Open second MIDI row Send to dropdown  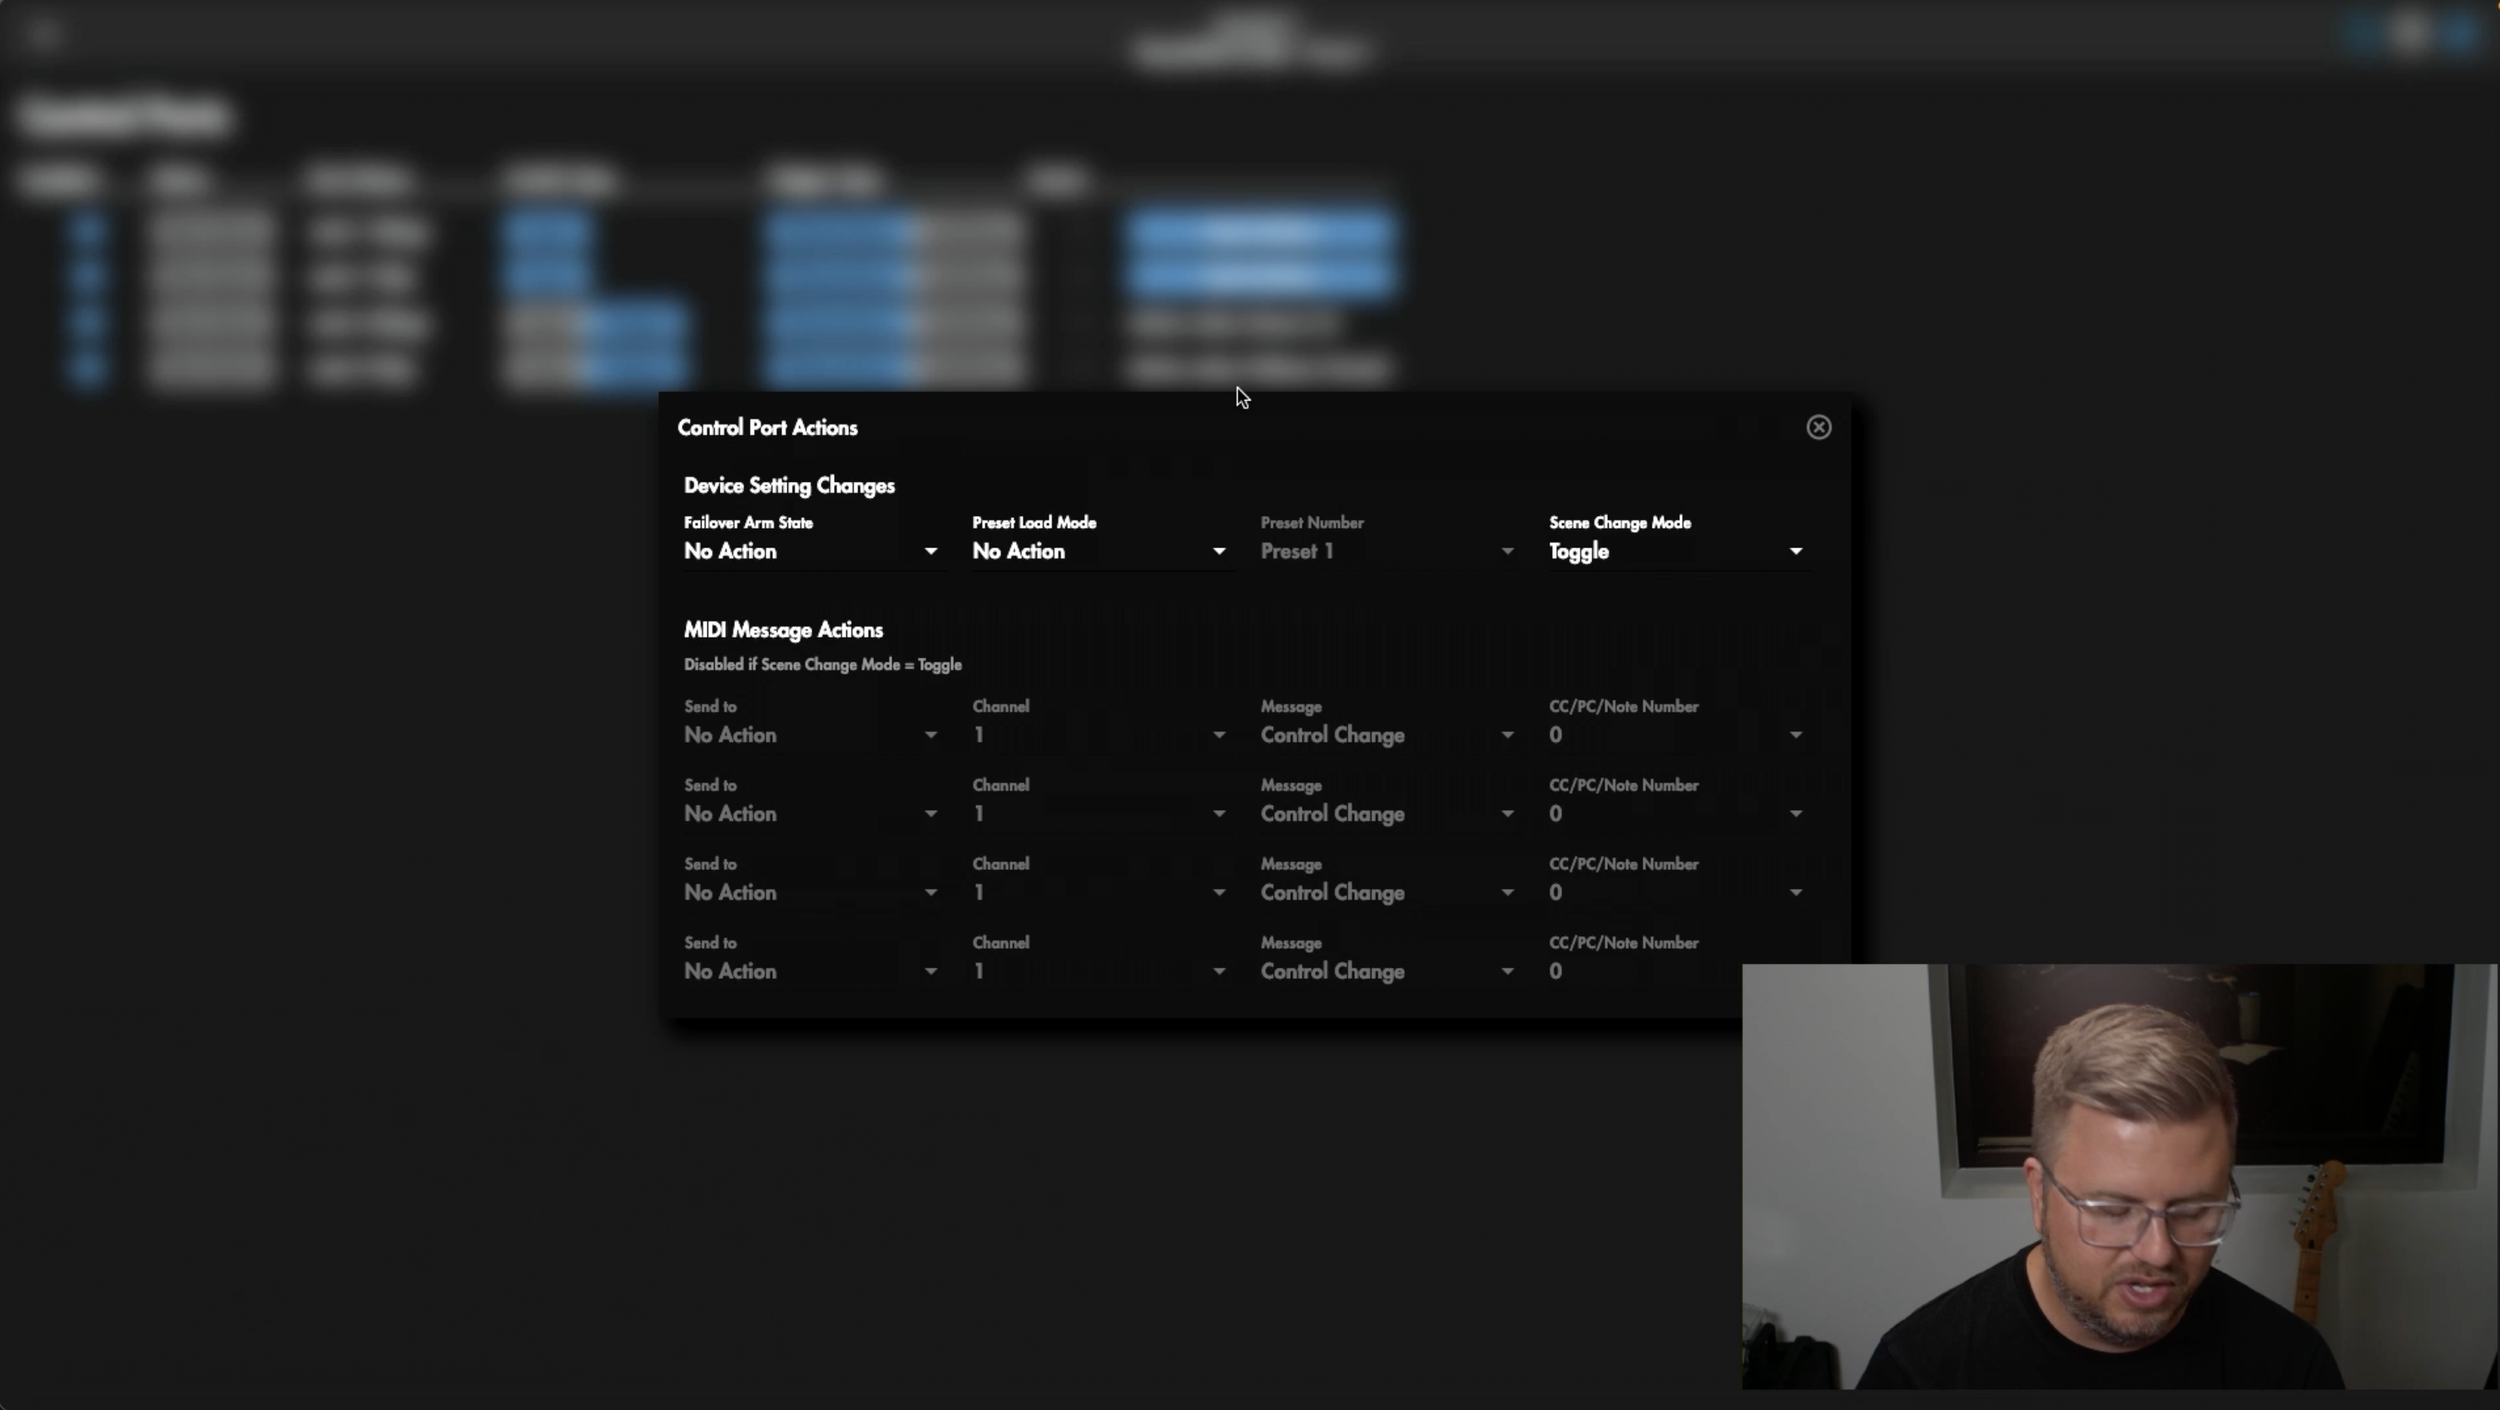810,814
